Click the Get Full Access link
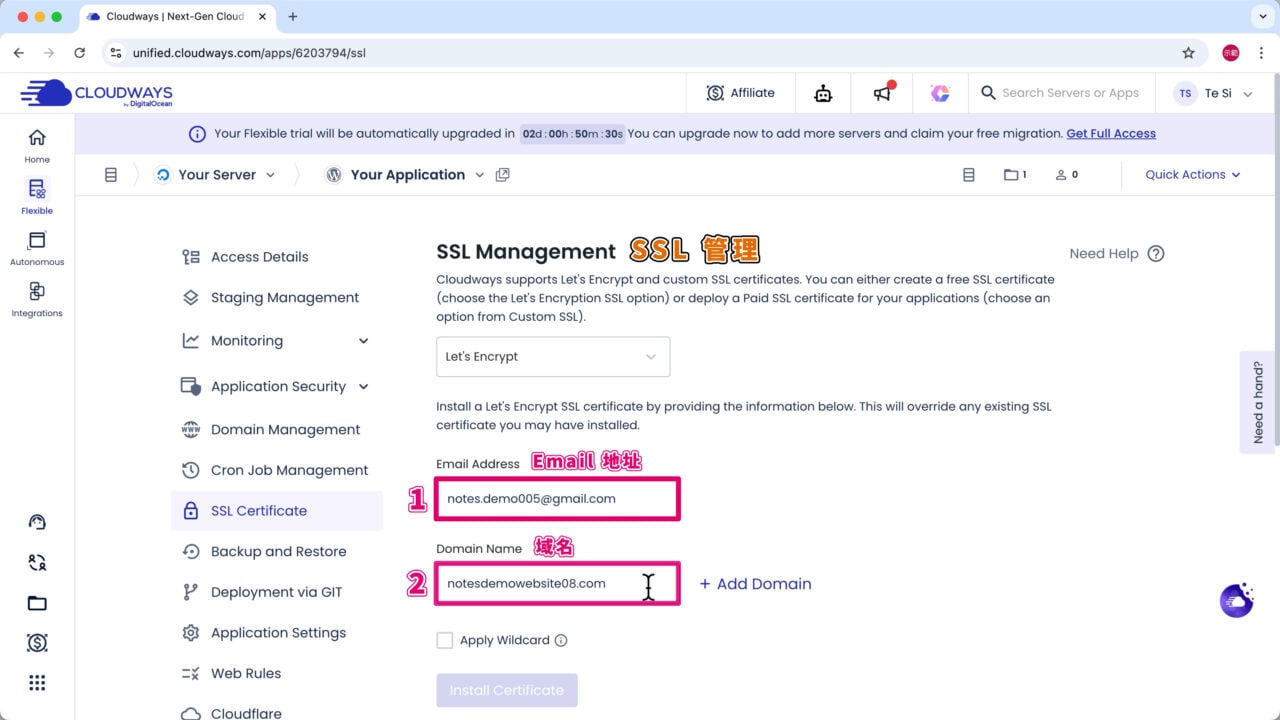1280x720 pixels. click(1110, 133)
